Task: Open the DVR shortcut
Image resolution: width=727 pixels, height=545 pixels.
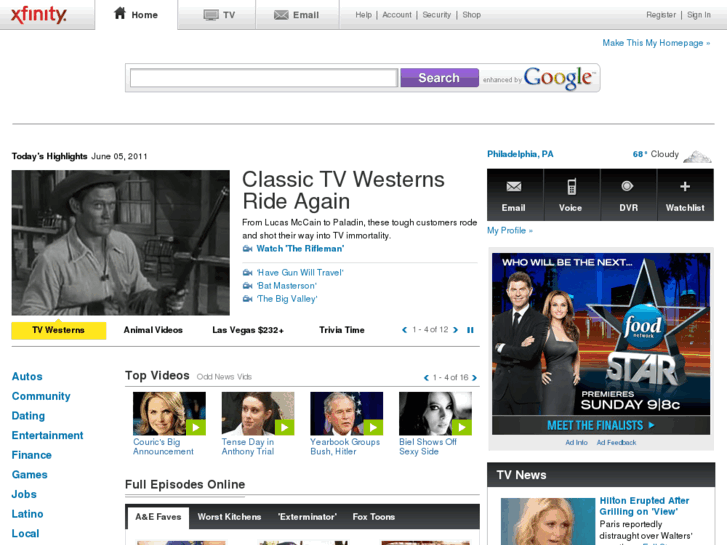Action: click(628, 195)
